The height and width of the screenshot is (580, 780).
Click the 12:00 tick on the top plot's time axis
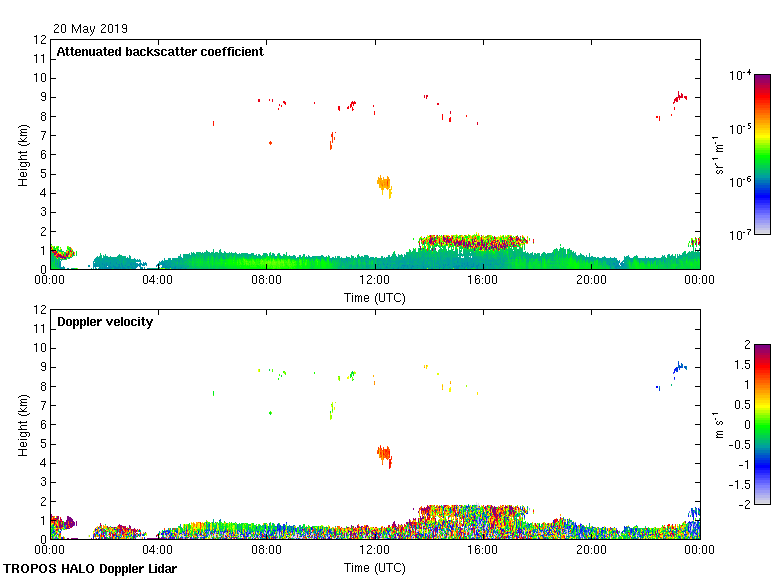coord(374,280)
